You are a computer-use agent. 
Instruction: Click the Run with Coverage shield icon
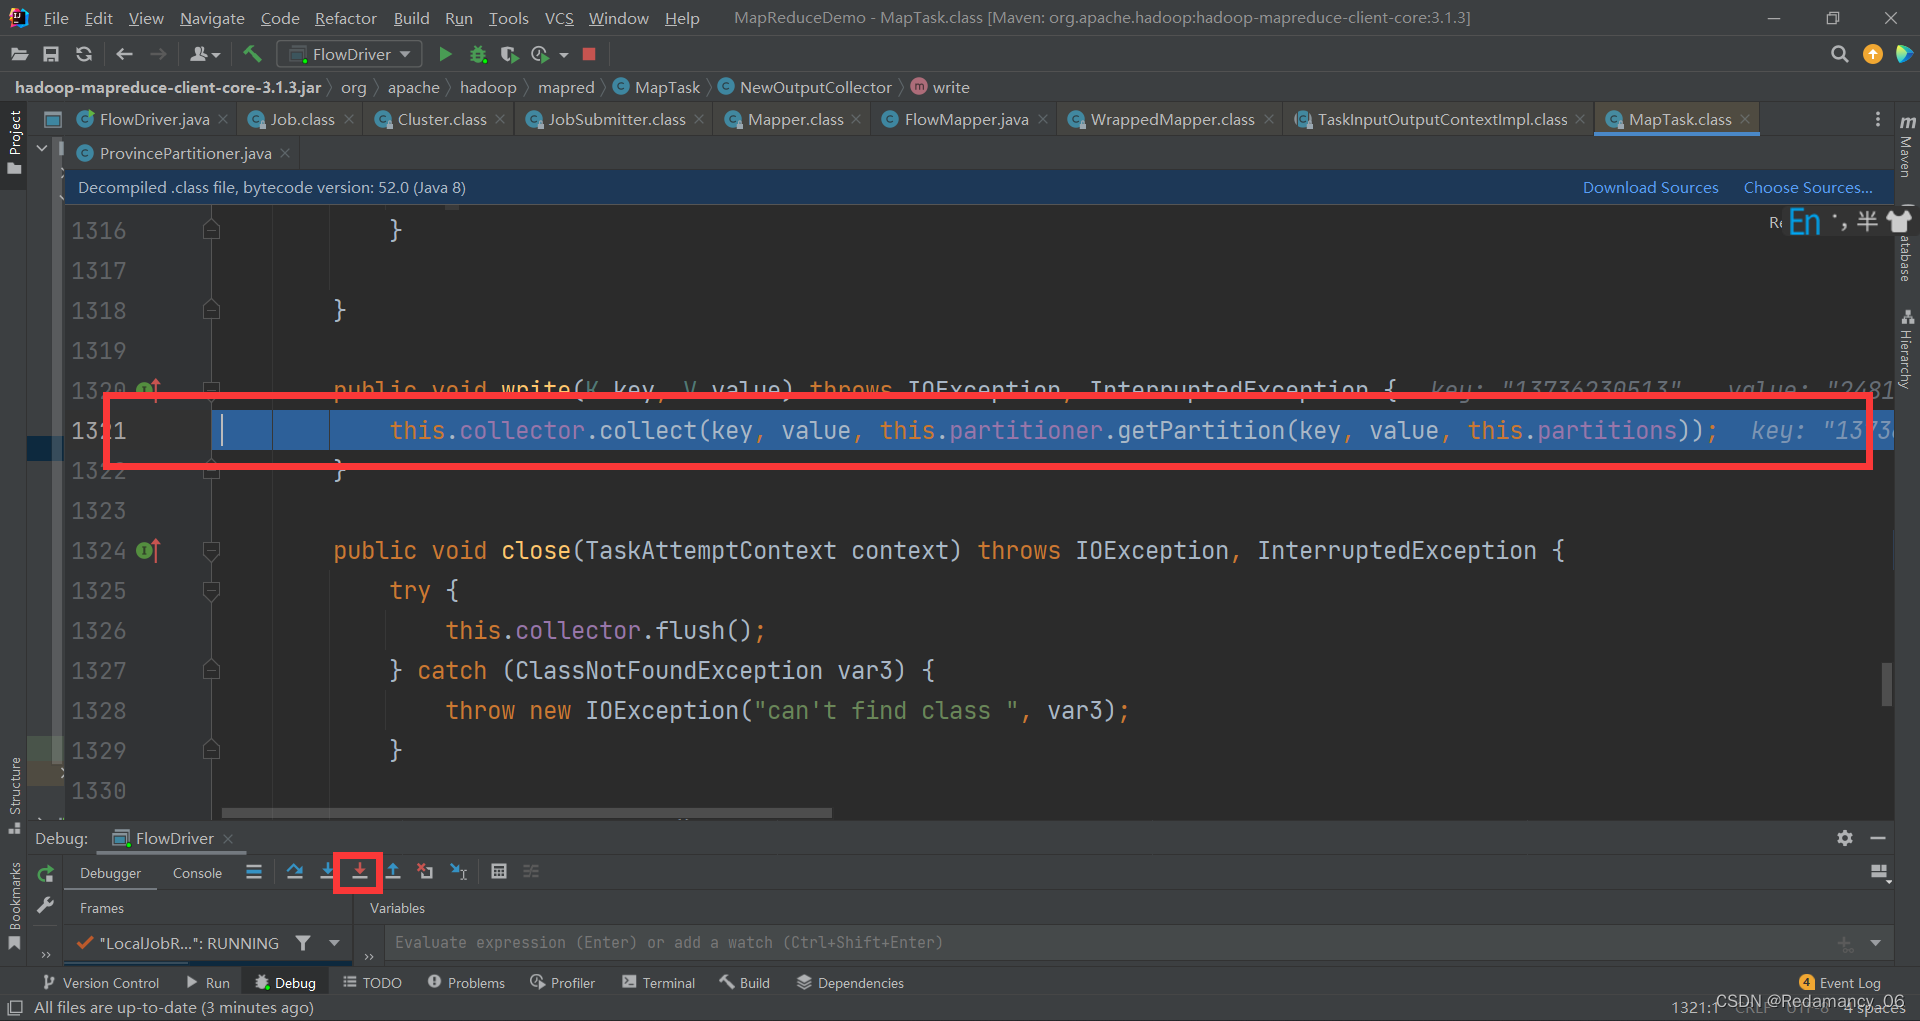click(509, 54)
